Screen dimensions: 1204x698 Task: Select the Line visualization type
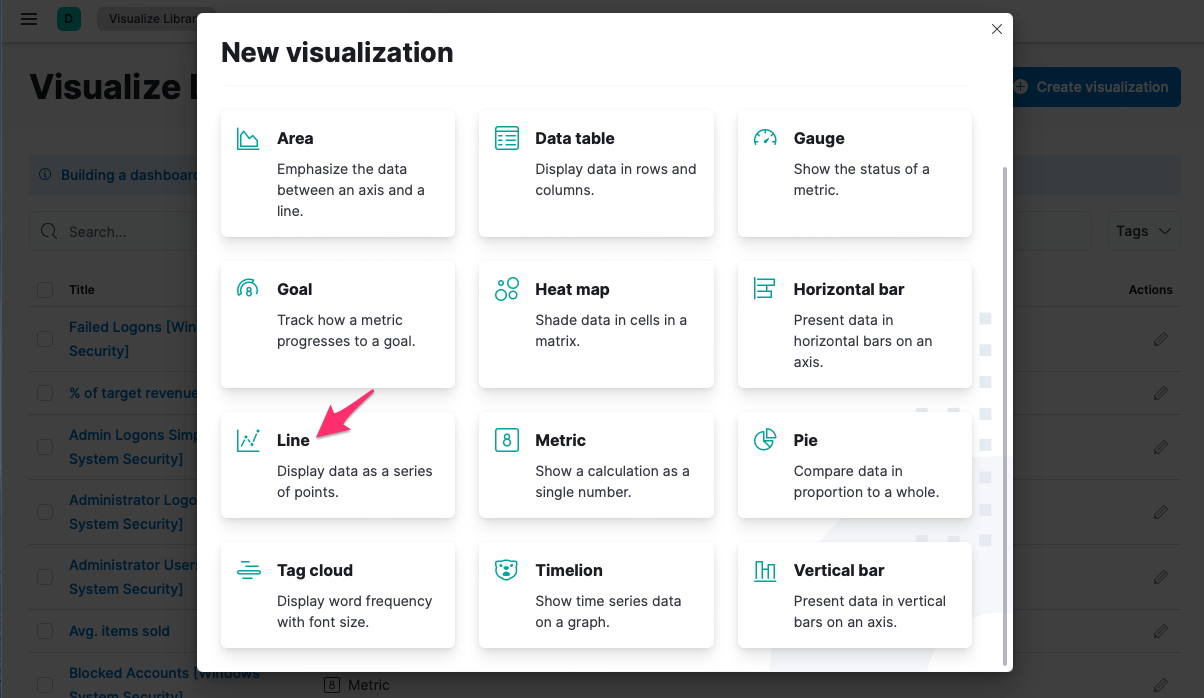337,464
